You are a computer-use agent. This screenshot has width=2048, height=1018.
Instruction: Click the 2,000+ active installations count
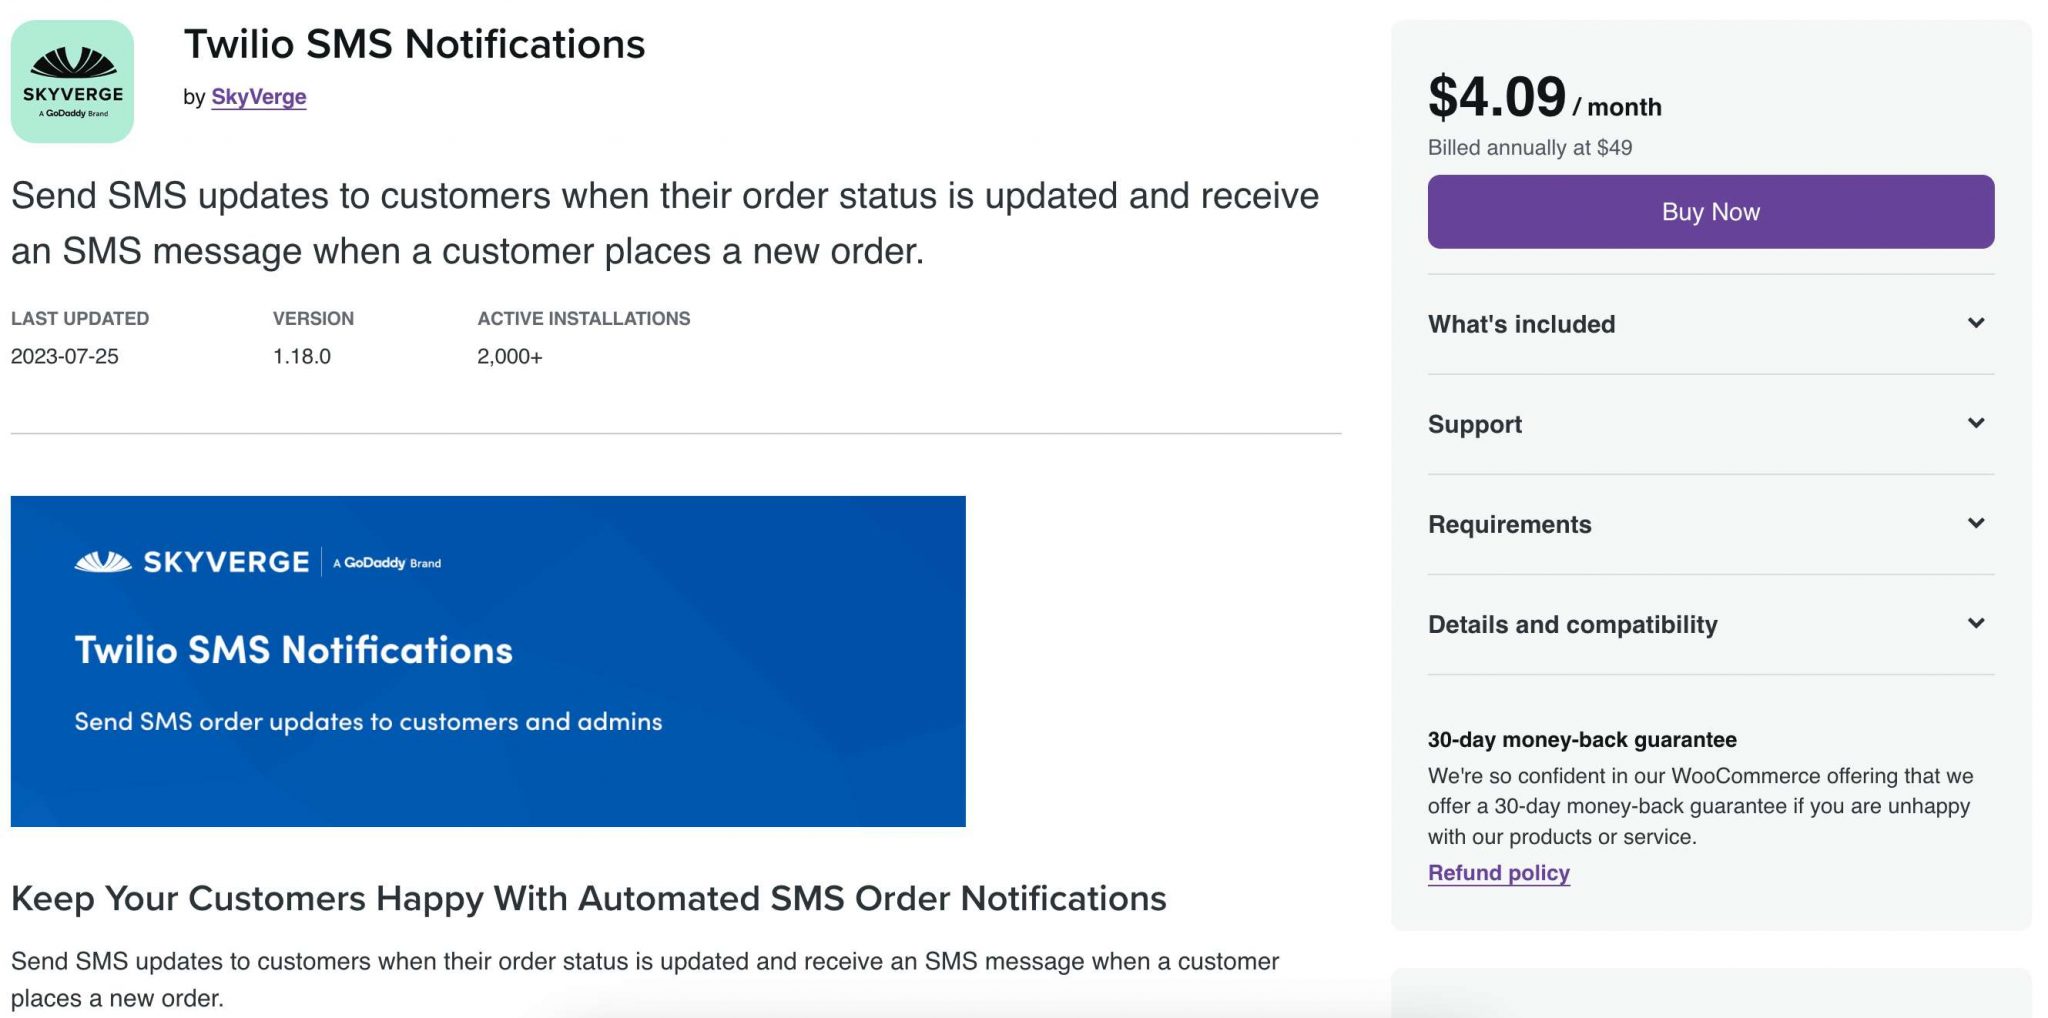click(x=510, y=356)
